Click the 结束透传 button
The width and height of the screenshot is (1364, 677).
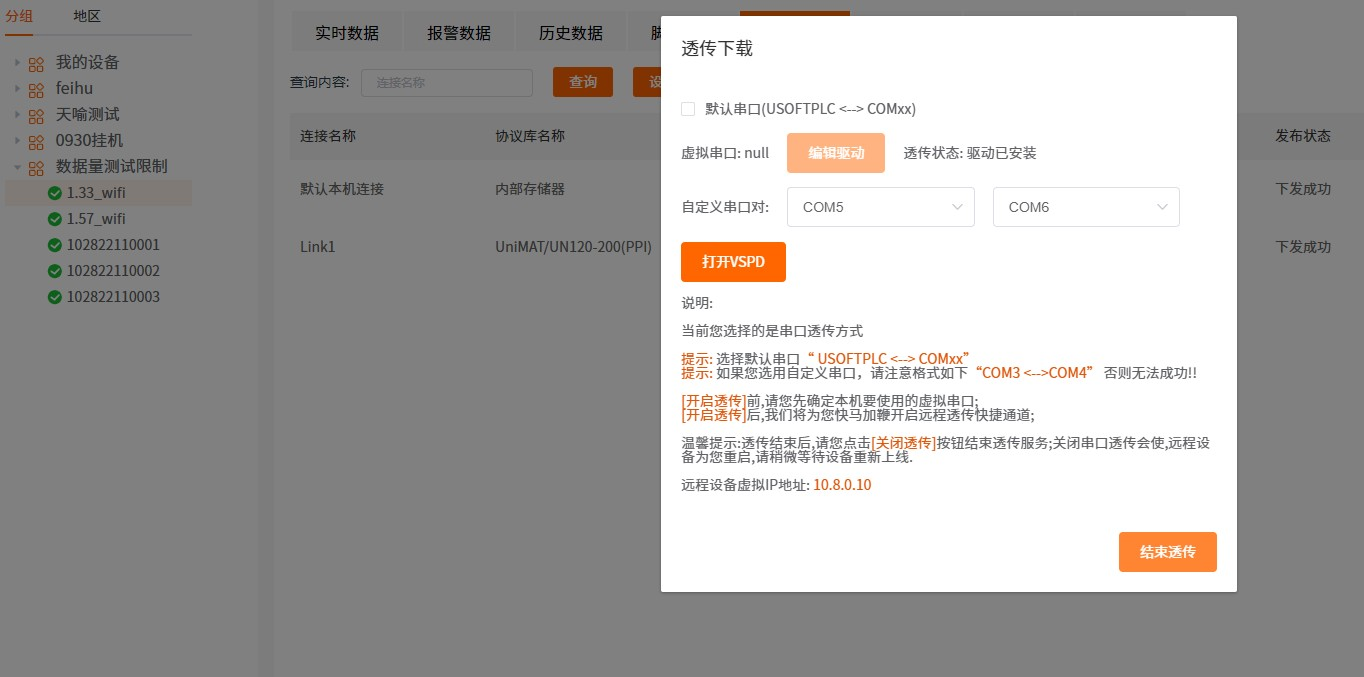coord(1168,552)
